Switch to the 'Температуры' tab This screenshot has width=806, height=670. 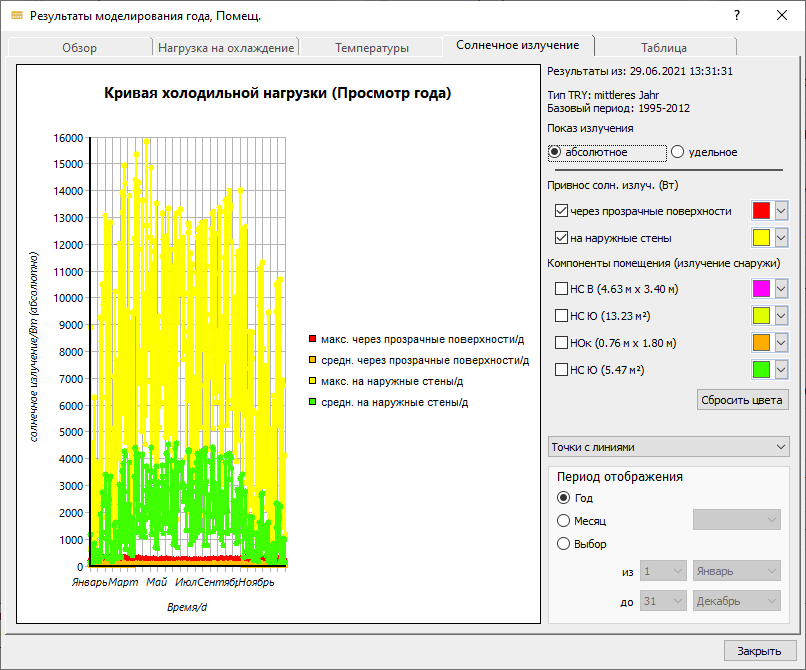coord(372,47)
